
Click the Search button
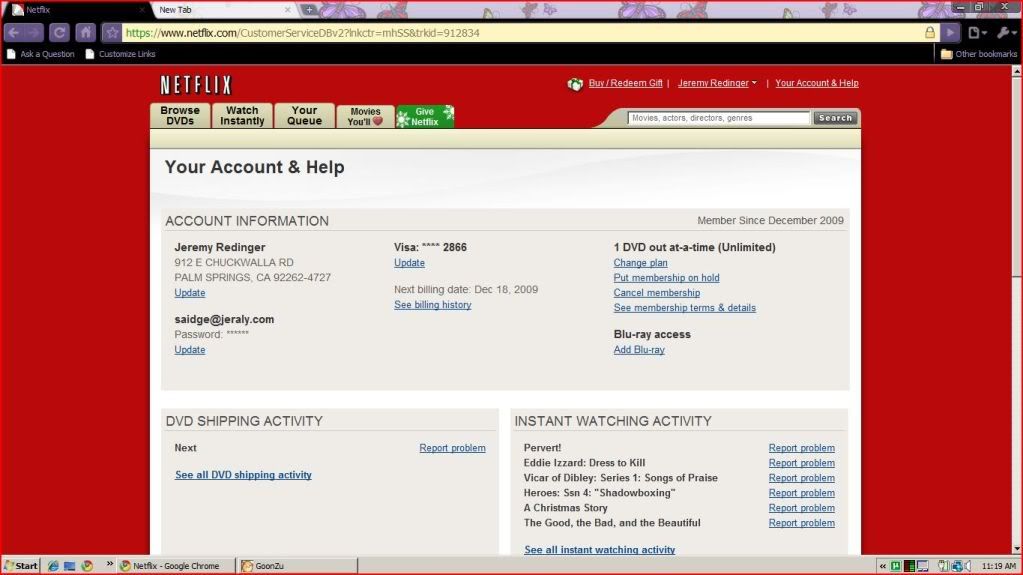[x=835, y=118]
